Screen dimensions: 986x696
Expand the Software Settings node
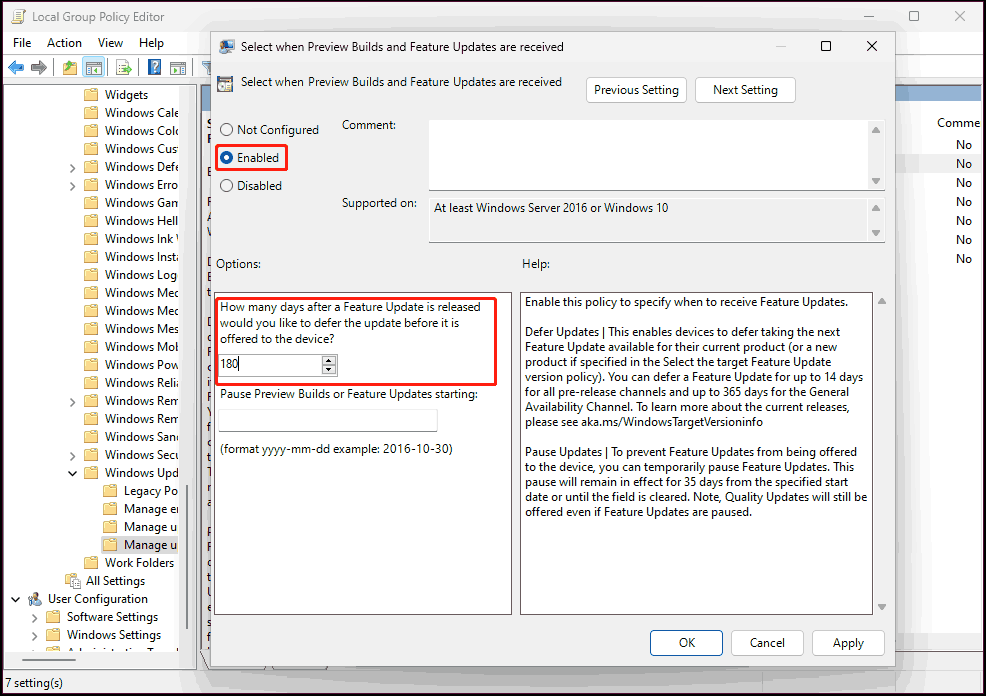35,618
